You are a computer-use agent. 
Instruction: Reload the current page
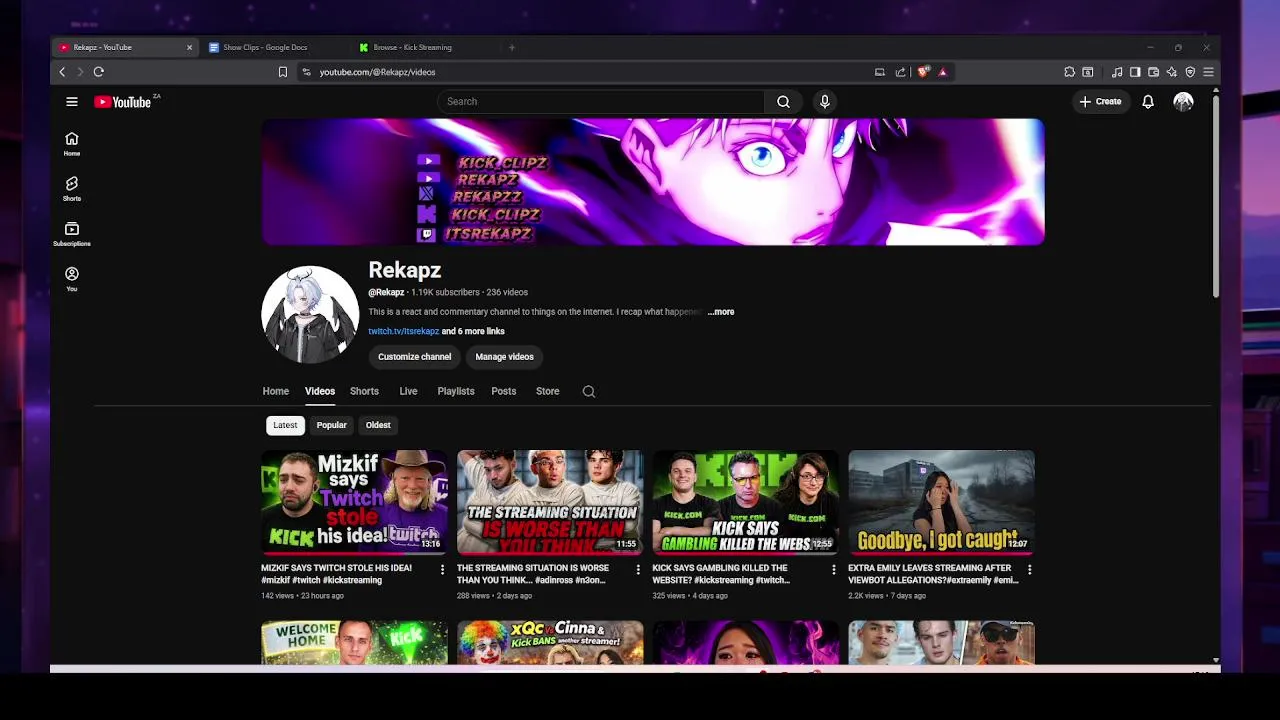point(98,72)
